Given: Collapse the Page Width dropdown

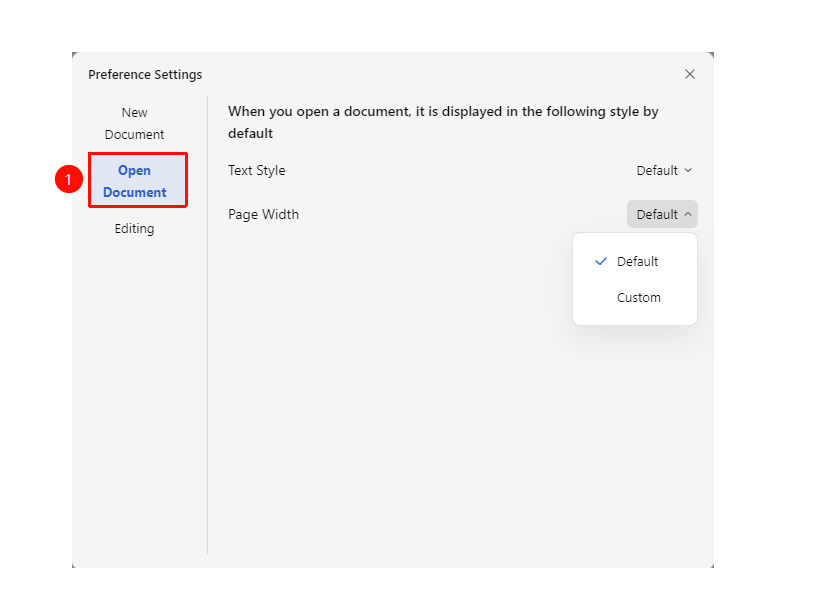Looking at the screenshot, I should [662, 214].
